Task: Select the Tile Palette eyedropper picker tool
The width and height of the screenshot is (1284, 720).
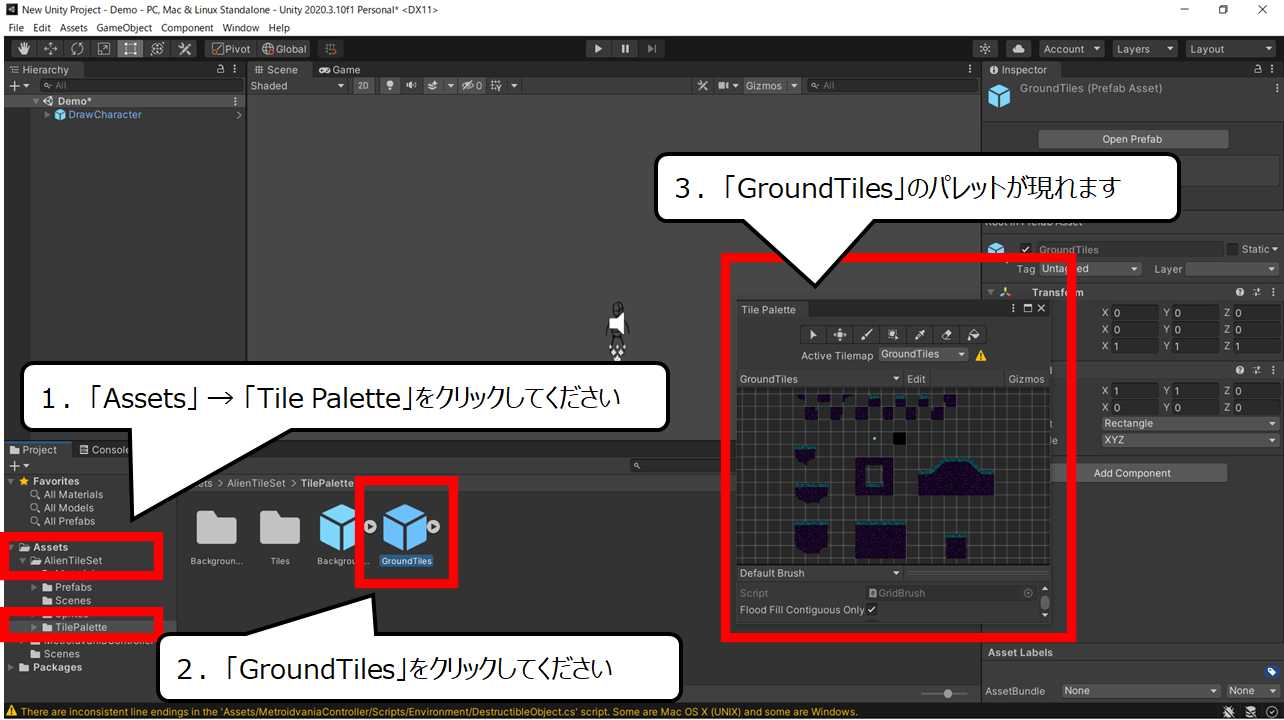Action: click(x=920, y=335)
